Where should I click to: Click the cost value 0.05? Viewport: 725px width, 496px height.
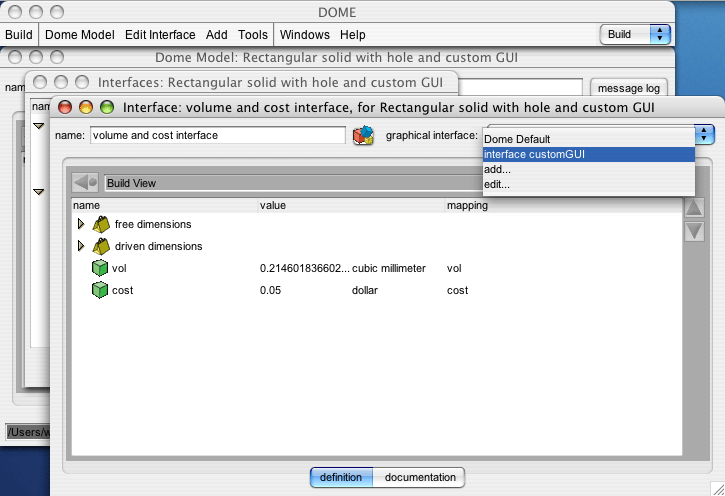[270, 290]
